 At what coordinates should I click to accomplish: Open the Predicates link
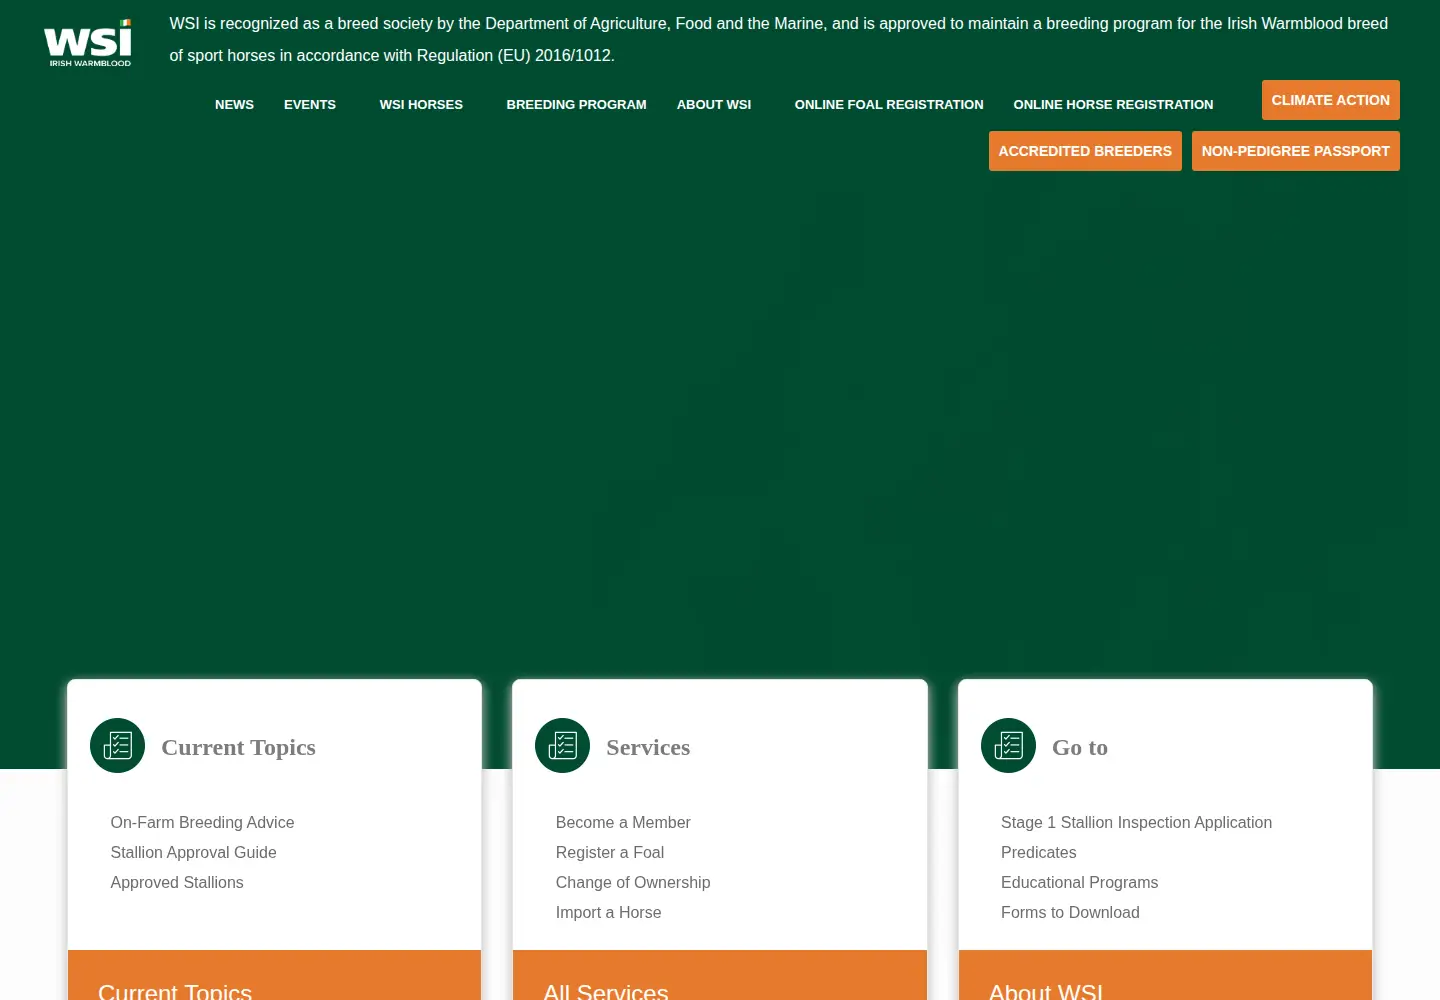[x=1038, y=852]
